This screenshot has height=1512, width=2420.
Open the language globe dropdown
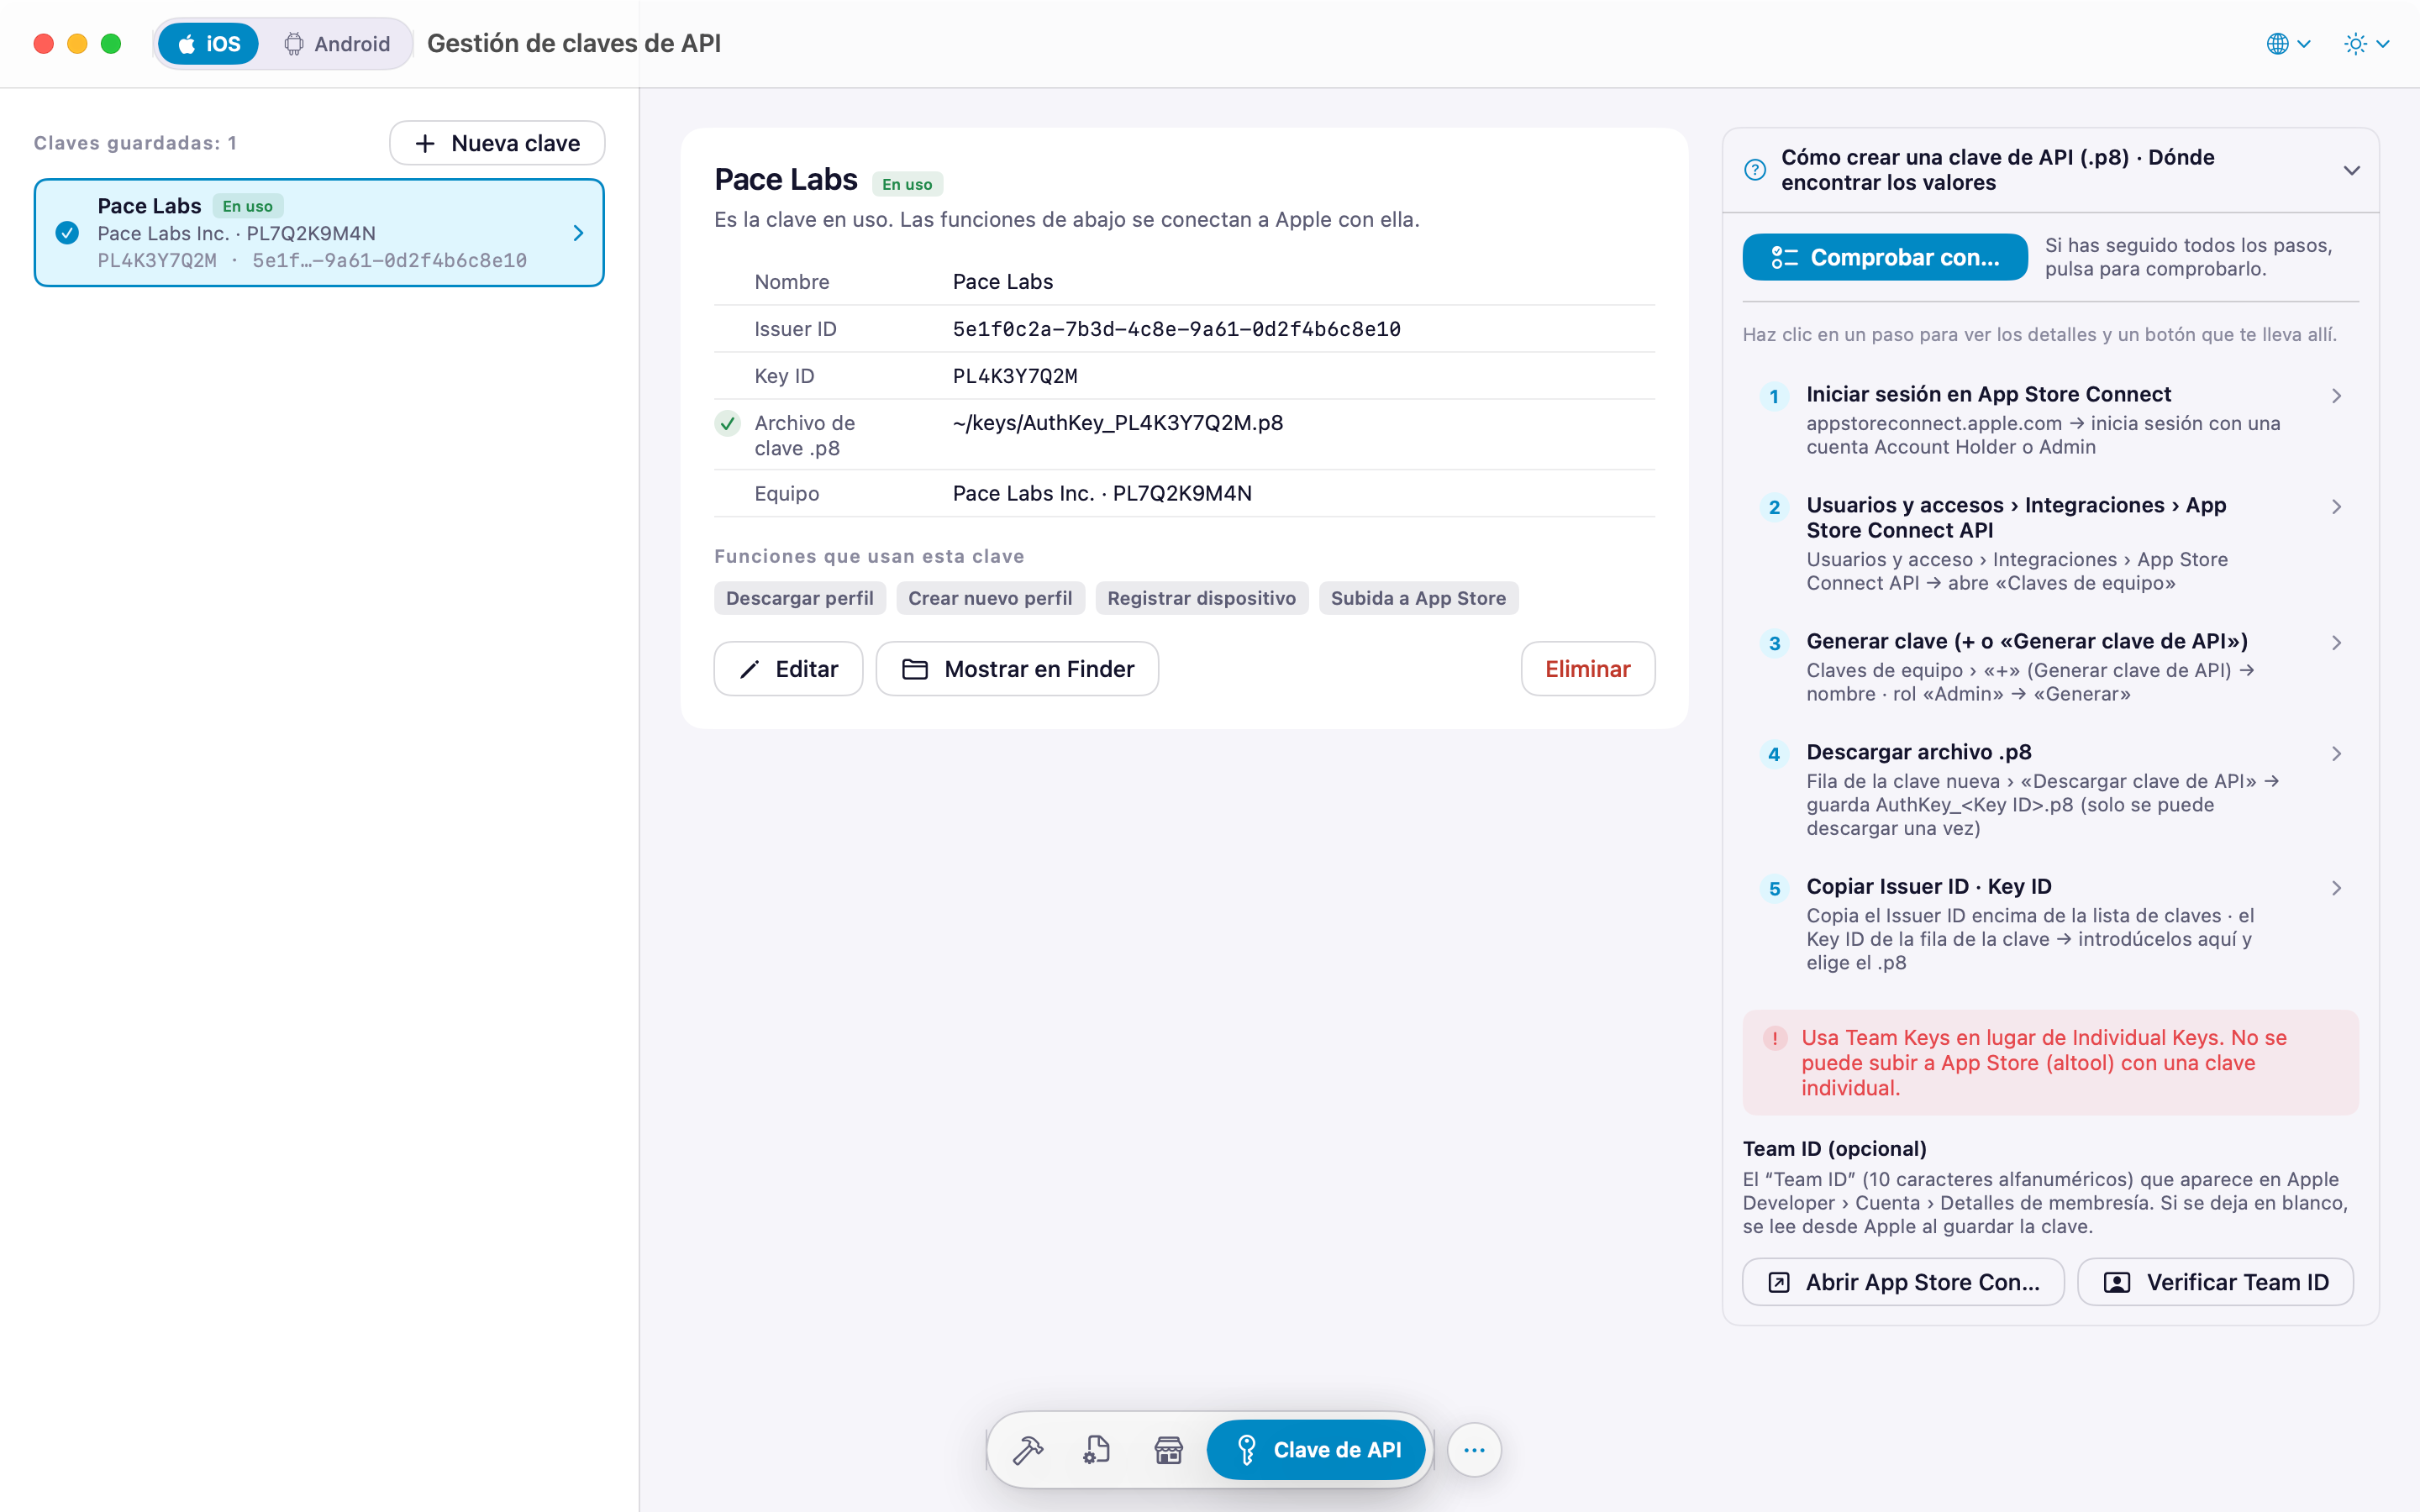[2288, 44]
